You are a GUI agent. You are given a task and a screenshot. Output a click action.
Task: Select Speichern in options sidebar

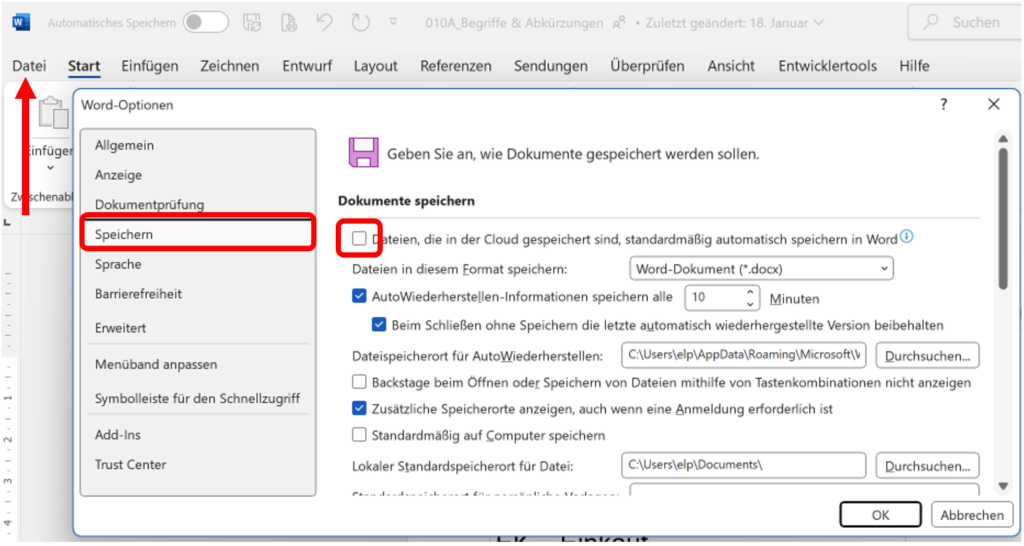[x=197, y=234]
